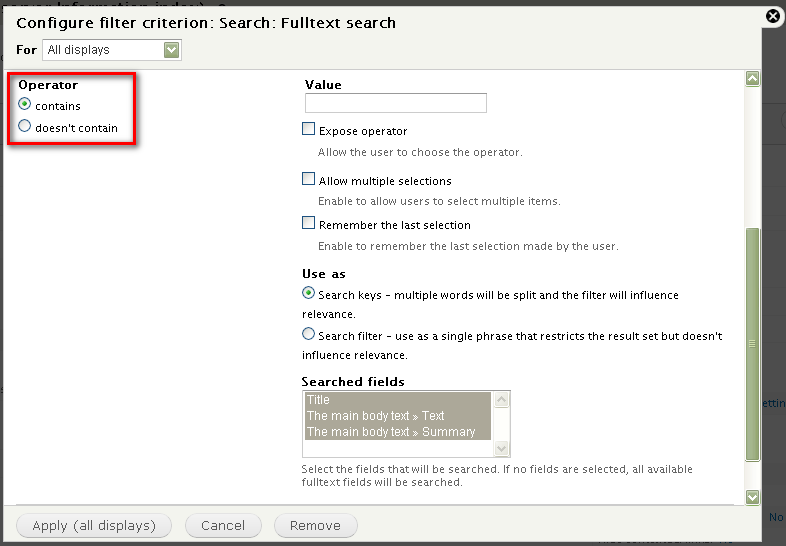Toggle Remember the last selection
Image resolution: width=786 pixels, height=546 pixels.
tap(309, 224)
